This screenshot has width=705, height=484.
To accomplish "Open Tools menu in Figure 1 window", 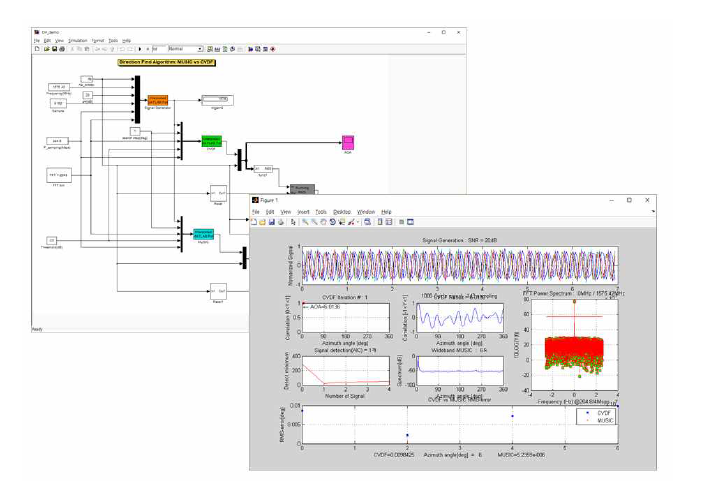I will click(x=321, y=212).
